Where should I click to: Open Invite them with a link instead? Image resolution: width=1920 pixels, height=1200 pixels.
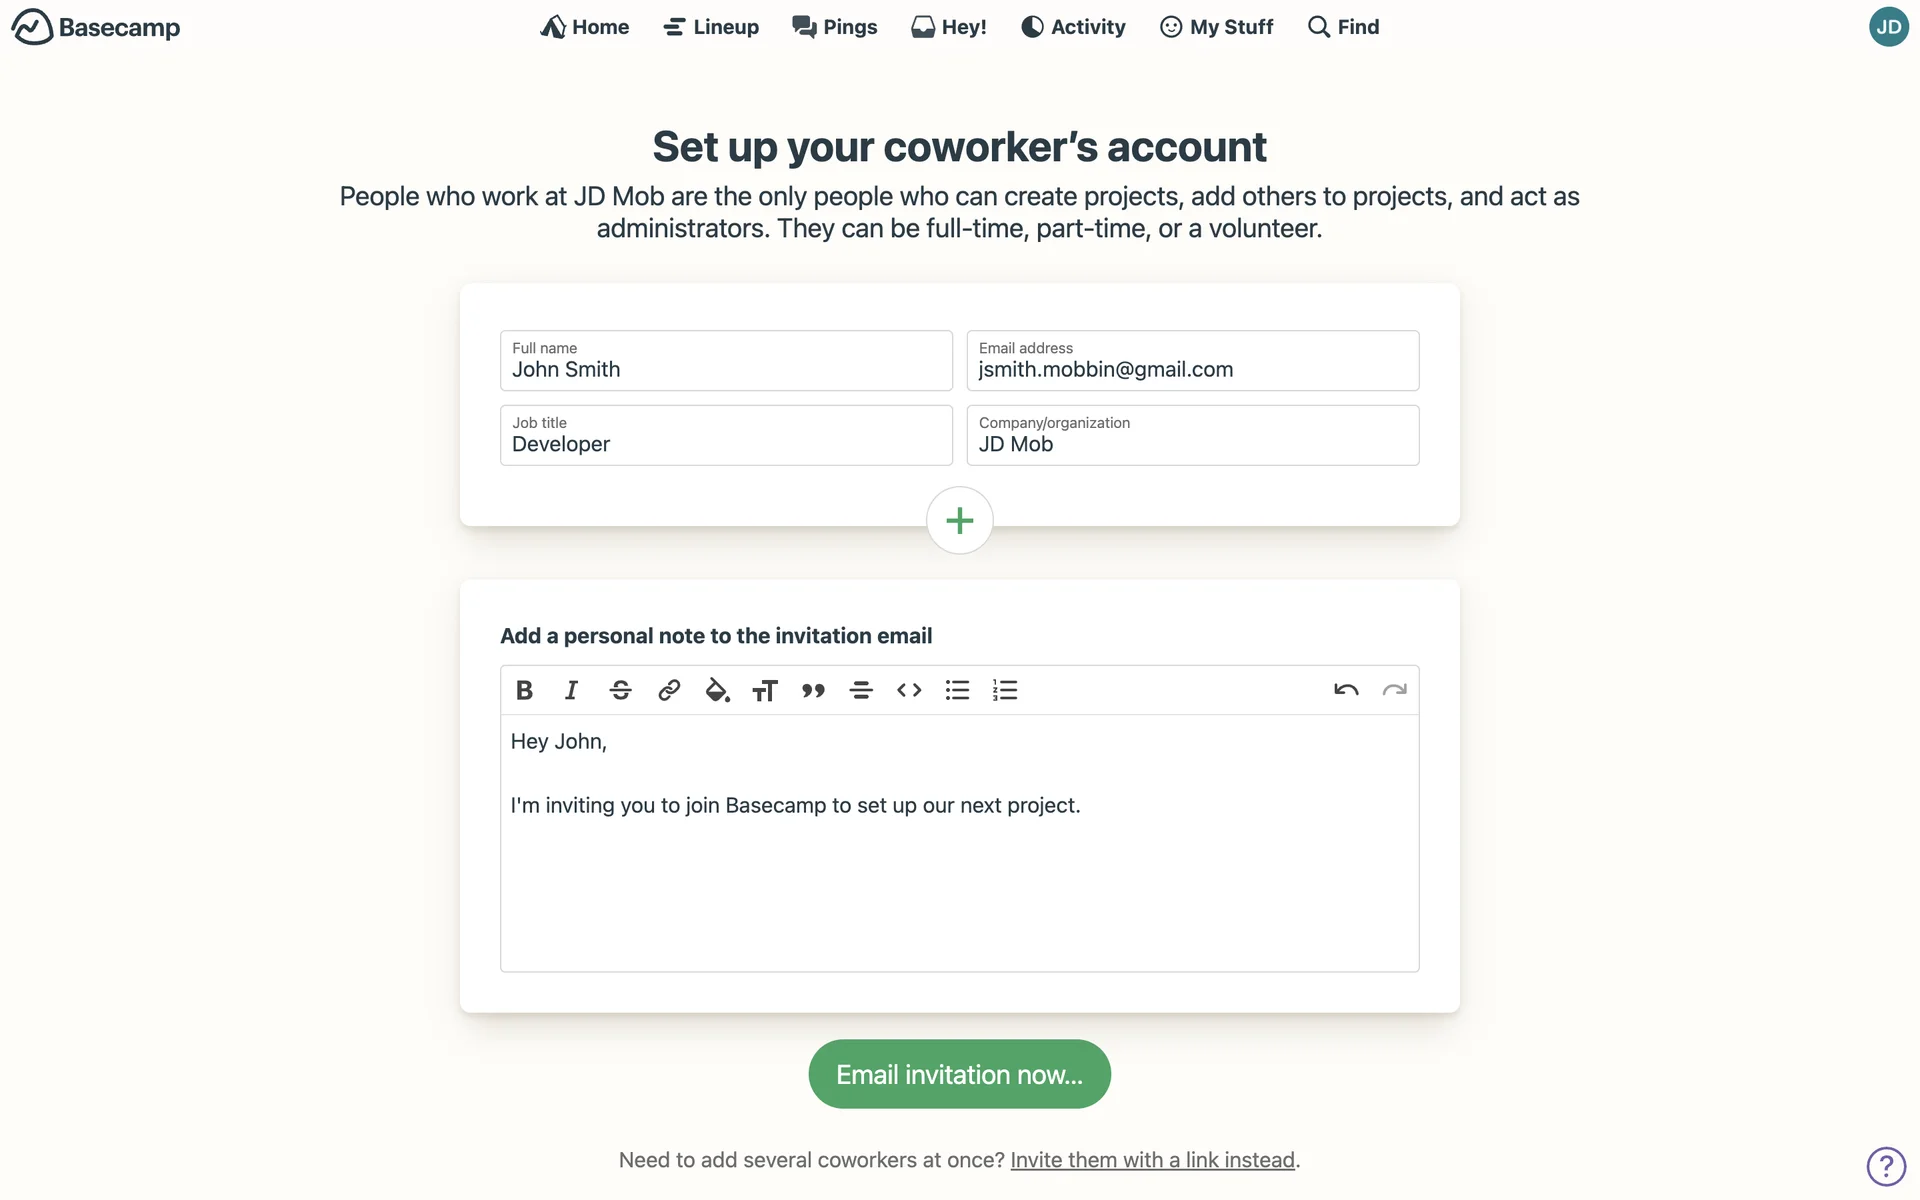click(1152, 1160)
